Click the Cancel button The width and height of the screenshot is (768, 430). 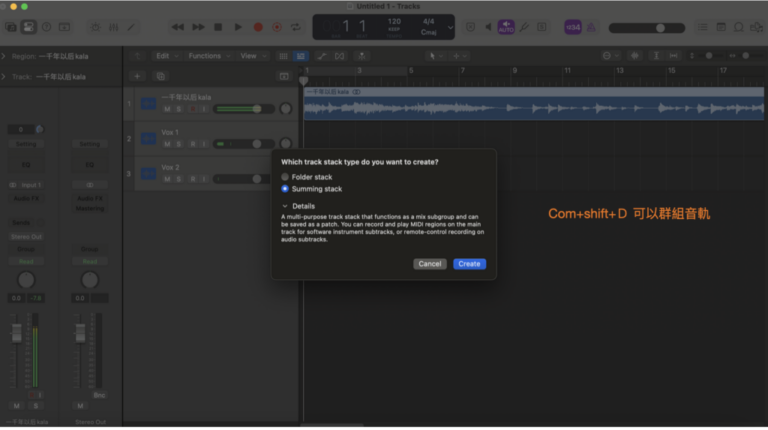tap(430, 264)
